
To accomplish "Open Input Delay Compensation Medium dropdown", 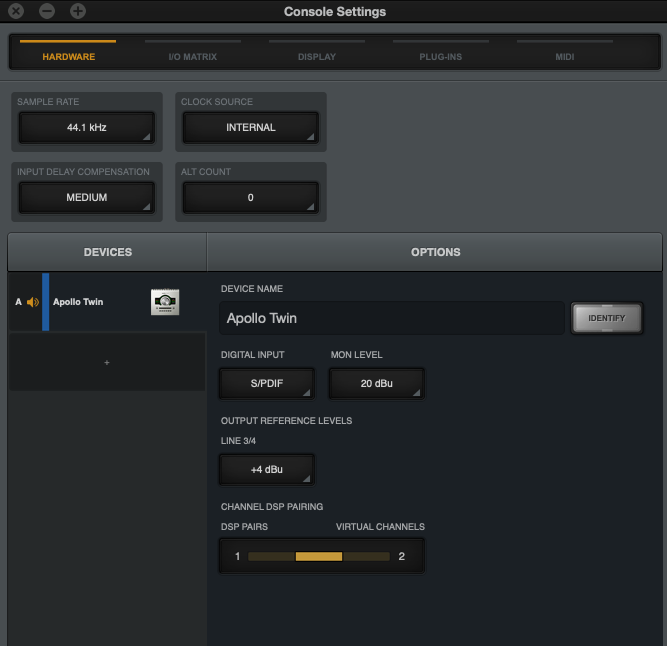I will [87, 198].
